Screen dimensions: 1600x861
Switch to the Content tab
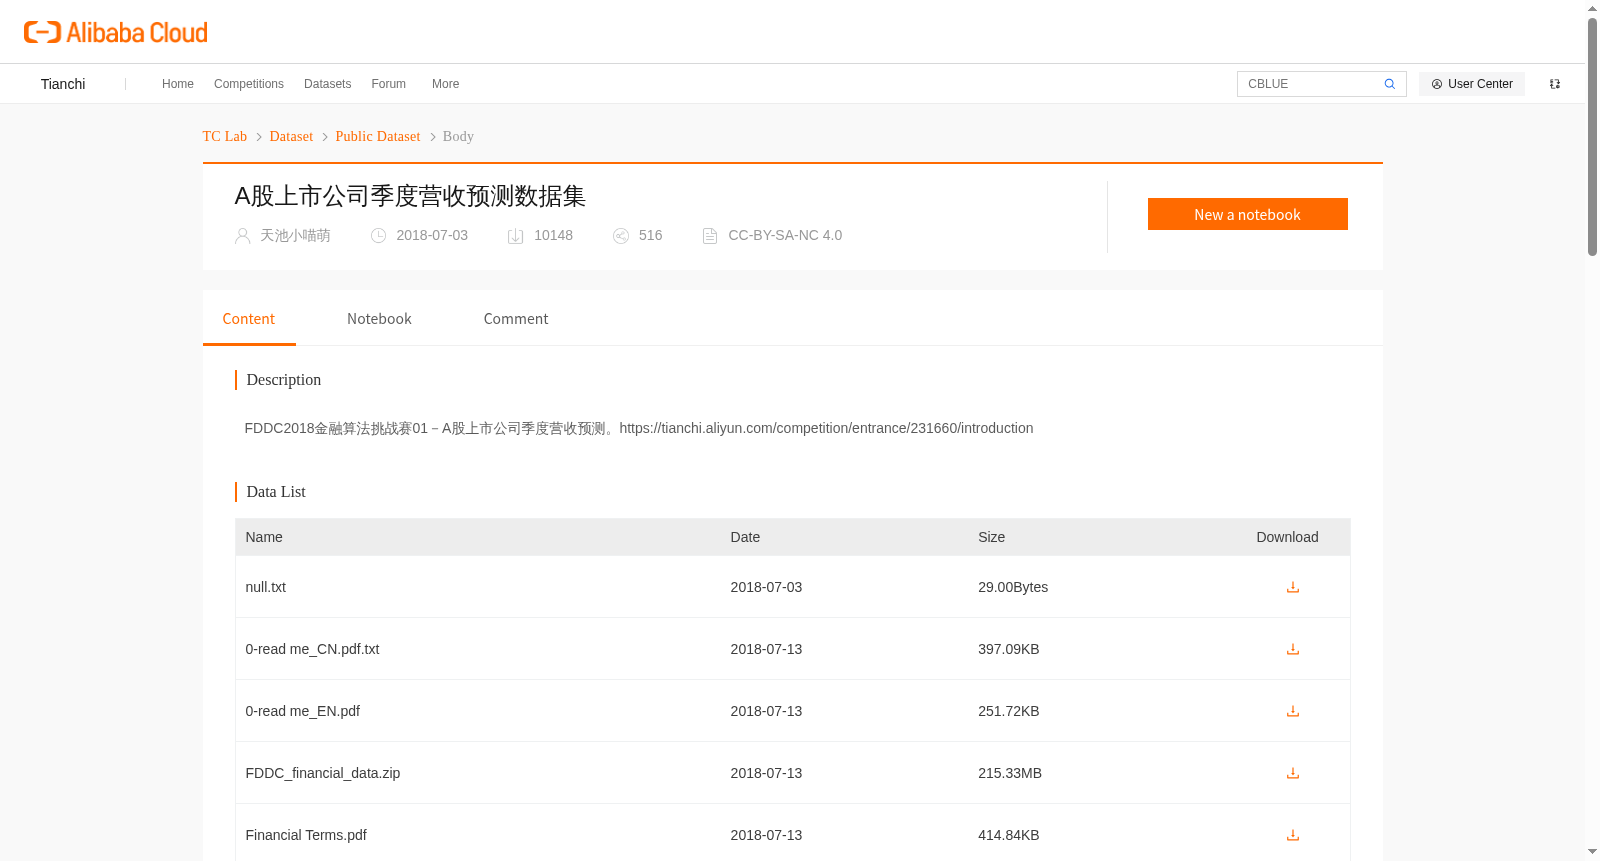[249, 319]
